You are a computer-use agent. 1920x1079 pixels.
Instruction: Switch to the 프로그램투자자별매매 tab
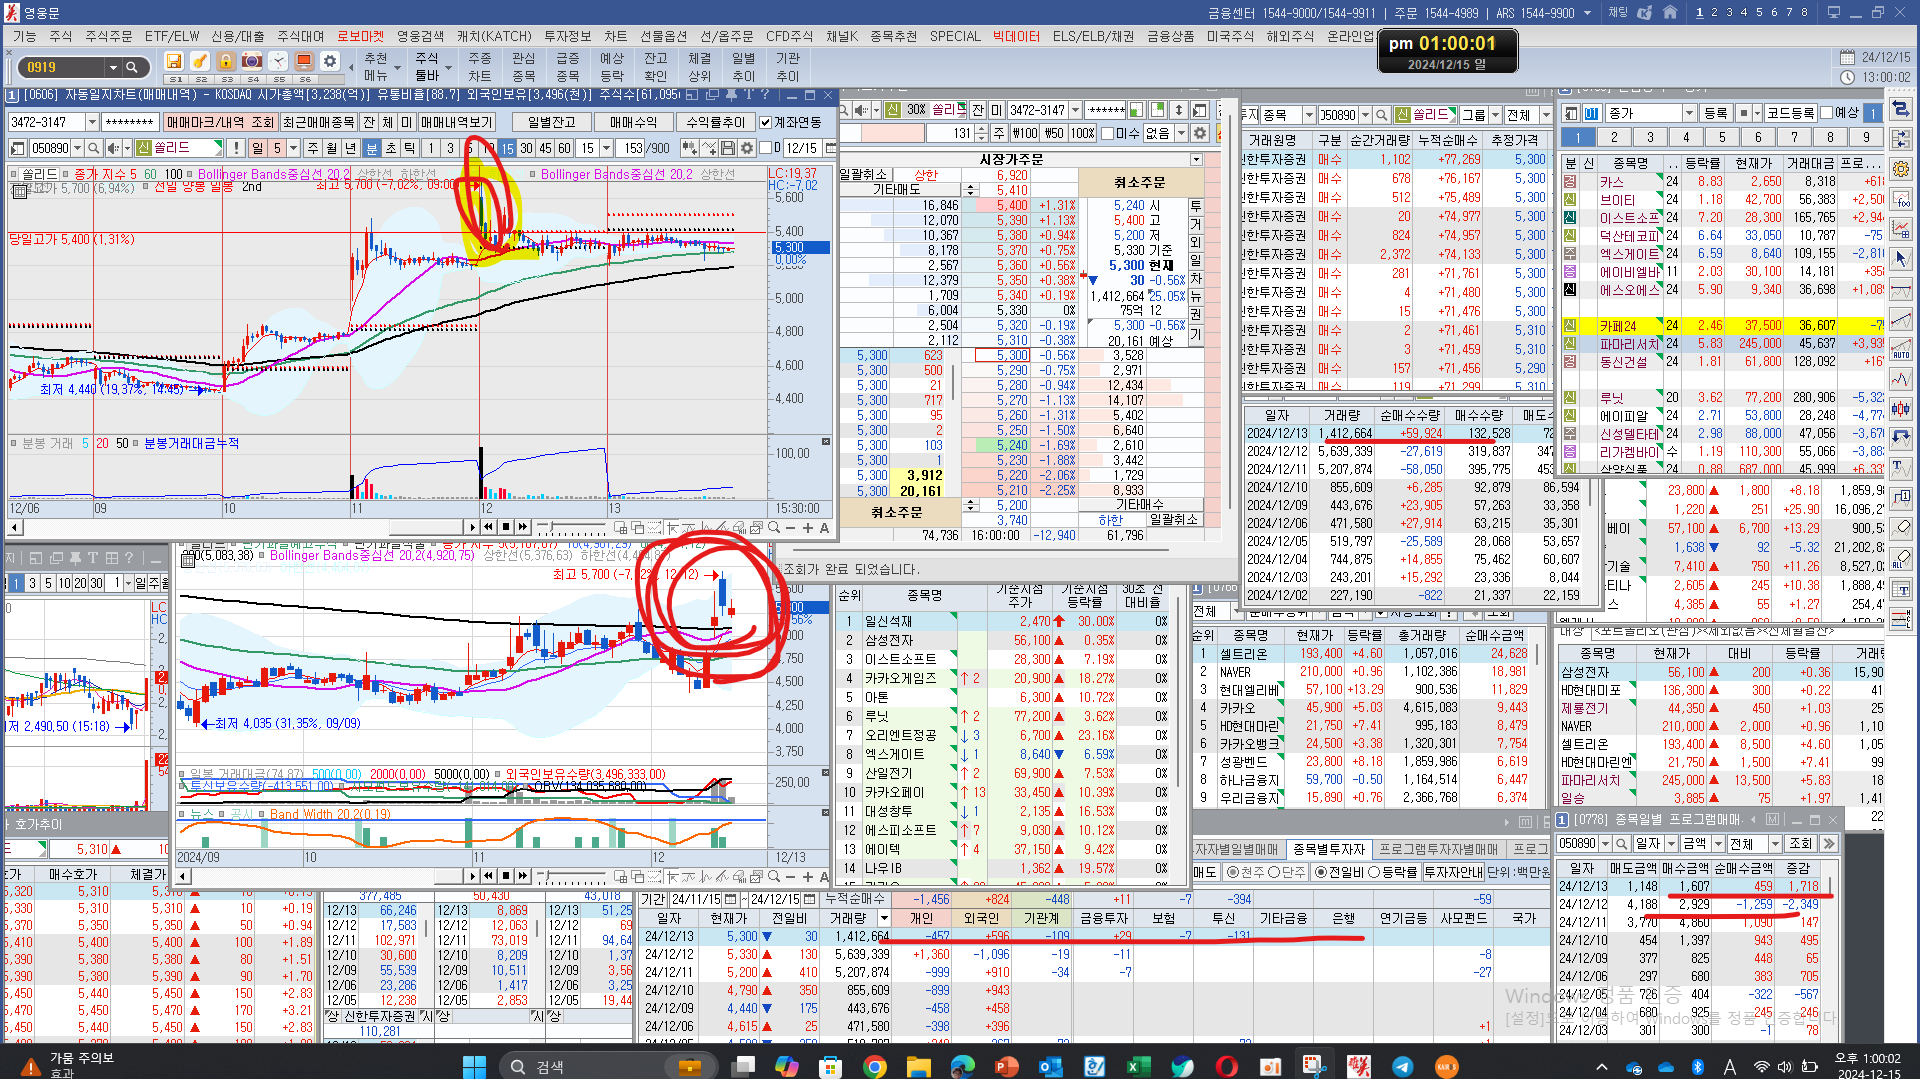coord(1438,849)
